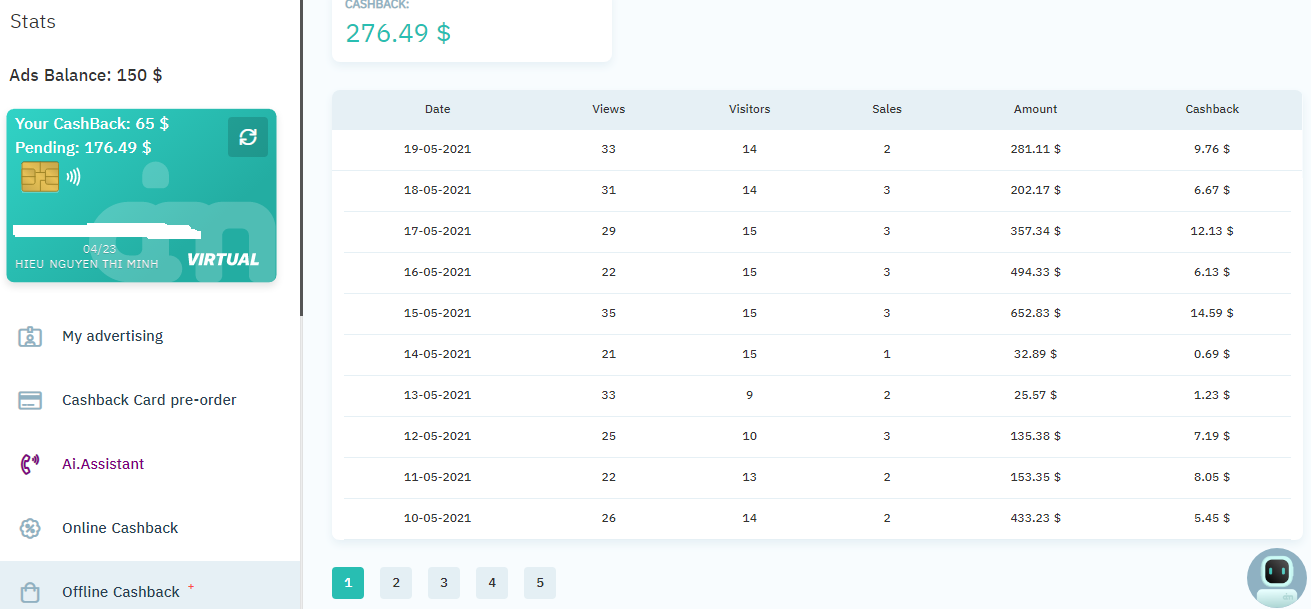Click the Online Cashback percent badge icon

[30, 528]
